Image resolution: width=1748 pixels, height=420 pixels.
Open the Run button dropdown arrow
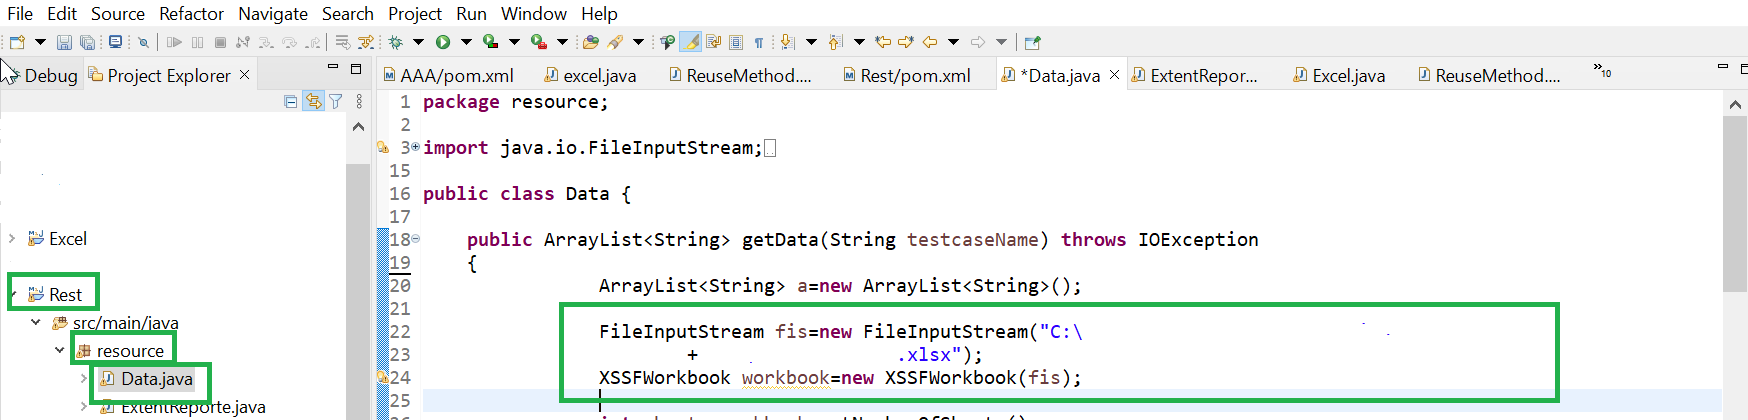(466, 42)
